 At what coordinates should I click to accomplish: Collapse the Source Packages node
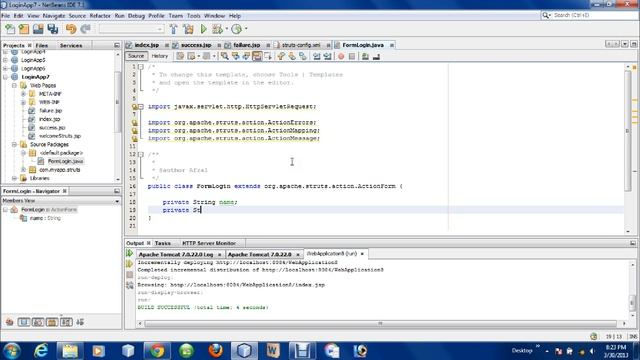tap(15, 144)
